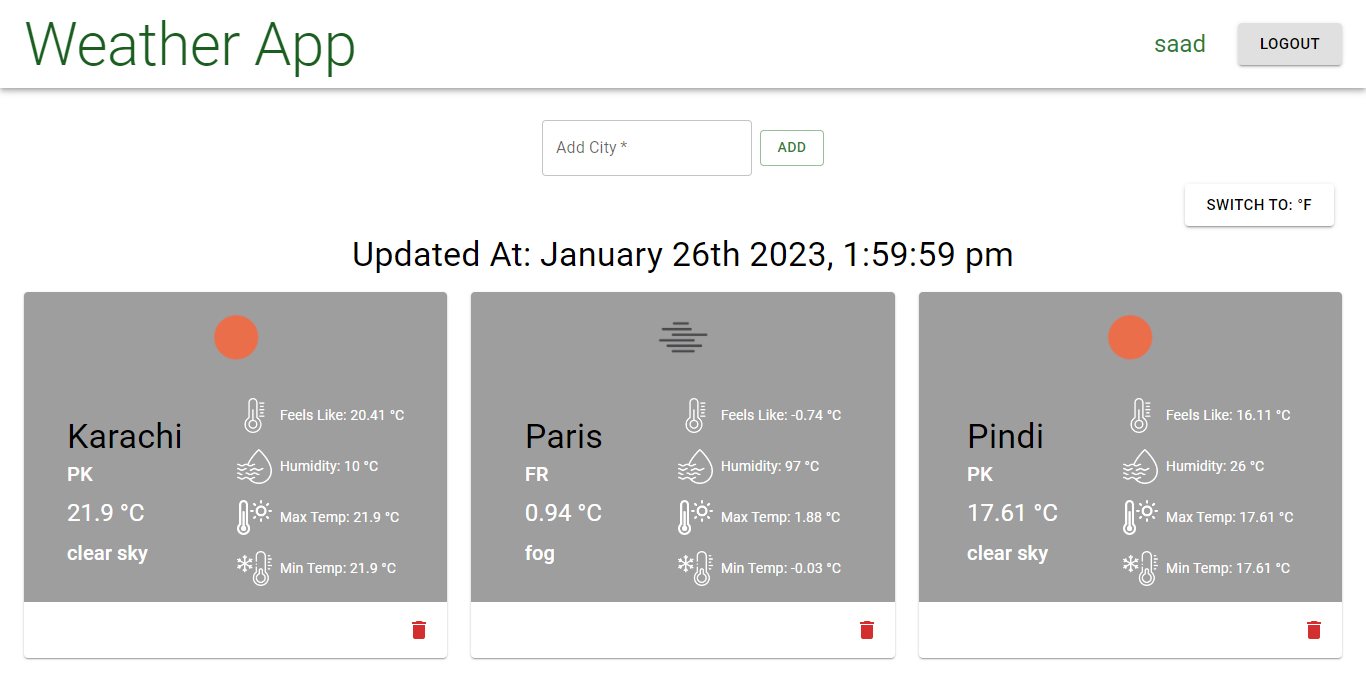Click the Updated At timestamp text
Screen dimensions: 1366x682
coord(683,255)
